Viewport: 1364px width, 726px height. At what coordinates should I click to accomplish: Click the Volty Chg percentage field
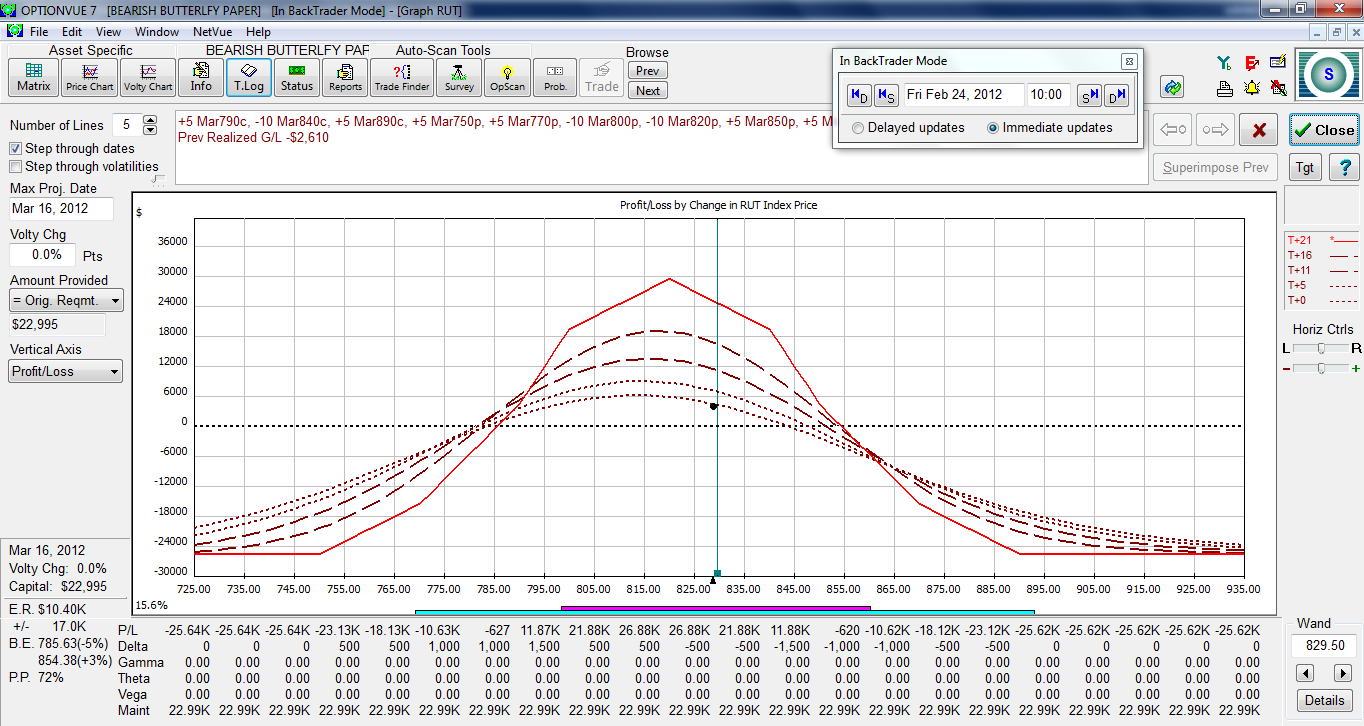[42, 255]
